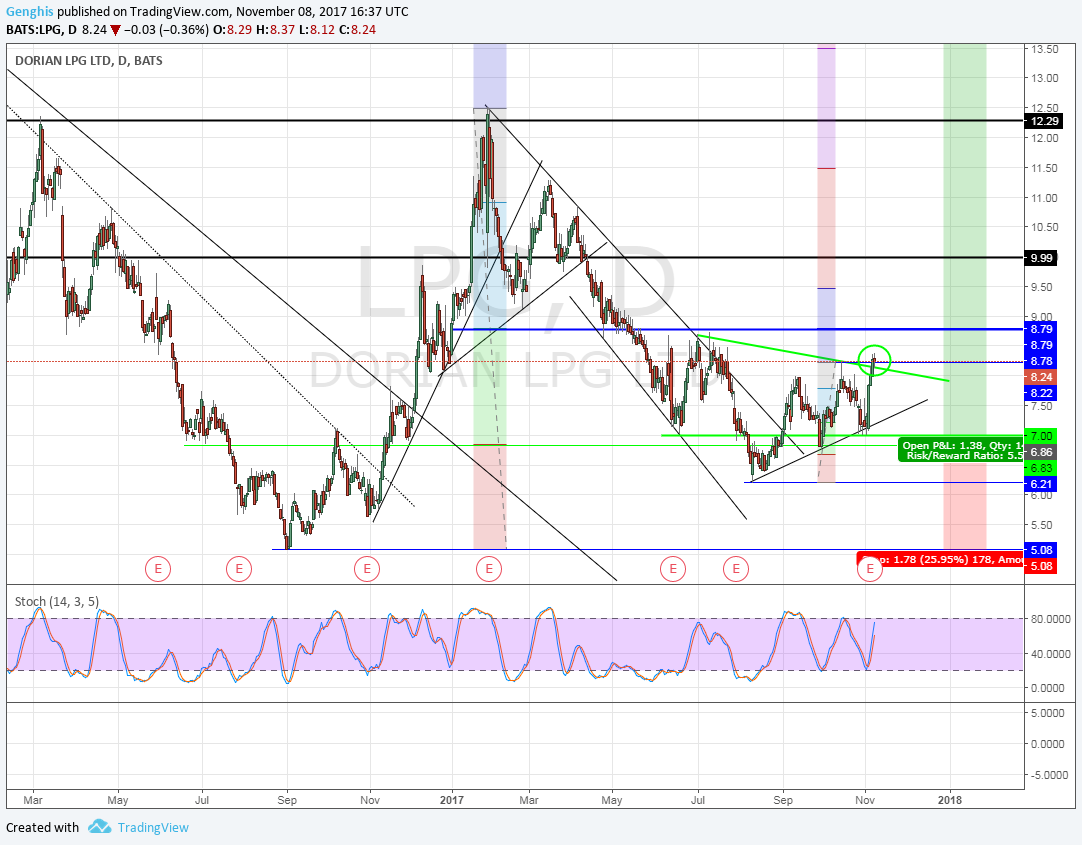Click the gray 6.86 price label
1082x845 pixels.
point(1040,452)
